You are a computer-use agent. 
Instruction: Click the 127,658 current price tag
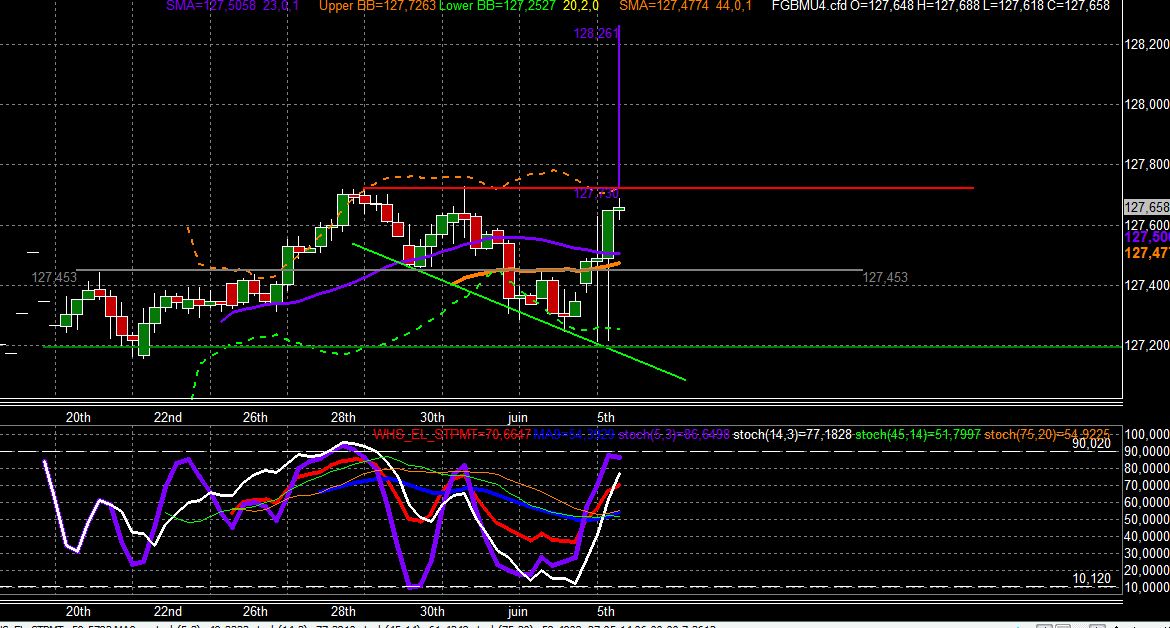coord(1147,207)
